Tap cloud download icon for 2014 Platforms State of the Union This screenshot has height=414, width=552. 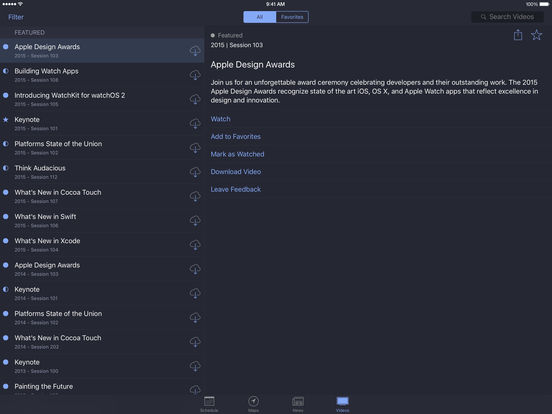195,318
